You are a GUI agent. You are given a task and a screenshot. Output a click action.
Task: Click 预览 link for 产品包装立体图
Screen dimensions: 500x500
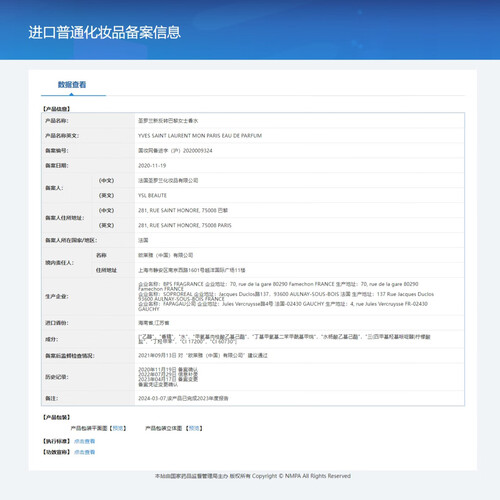194,428
